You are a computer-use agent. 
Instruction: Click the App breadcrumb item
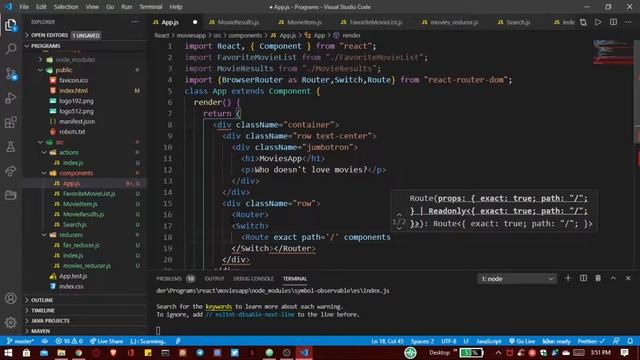pos(319,36)
